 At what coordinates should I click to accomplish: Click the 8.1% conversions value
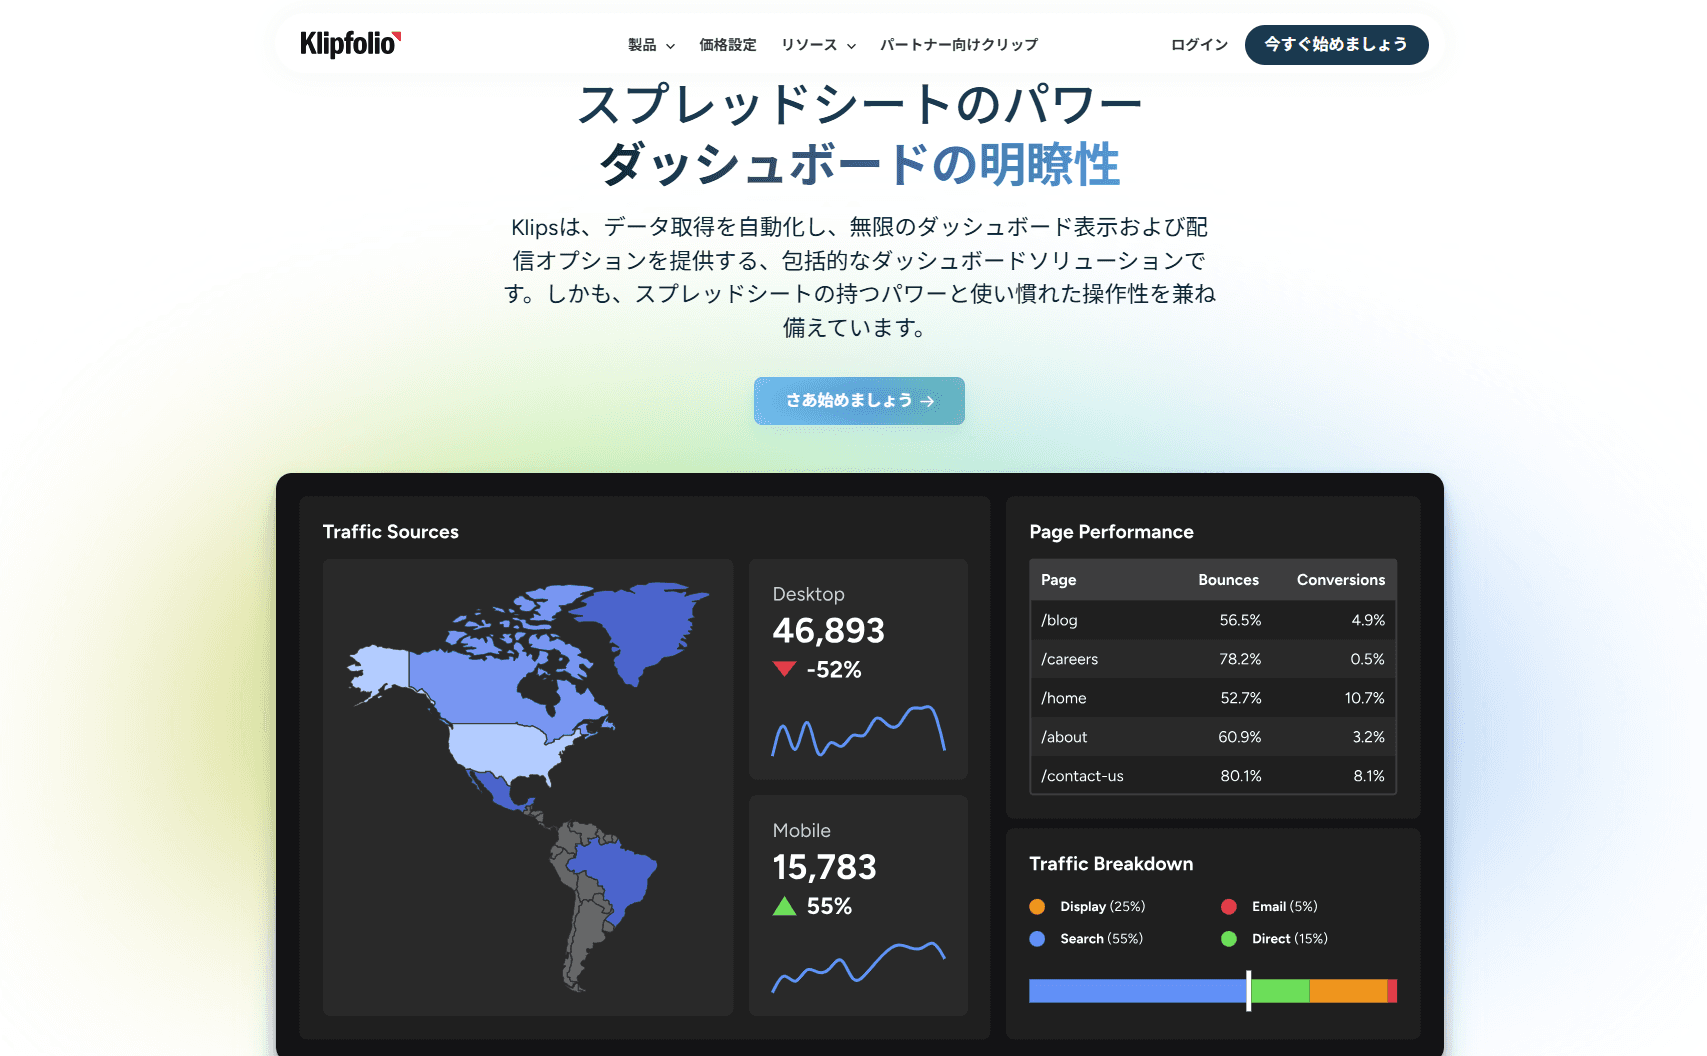(x=1369, y=776)
